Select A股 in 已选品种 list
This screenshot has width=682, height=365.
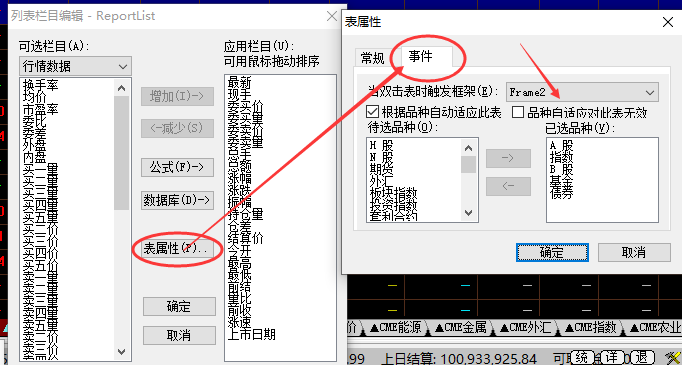562,145
